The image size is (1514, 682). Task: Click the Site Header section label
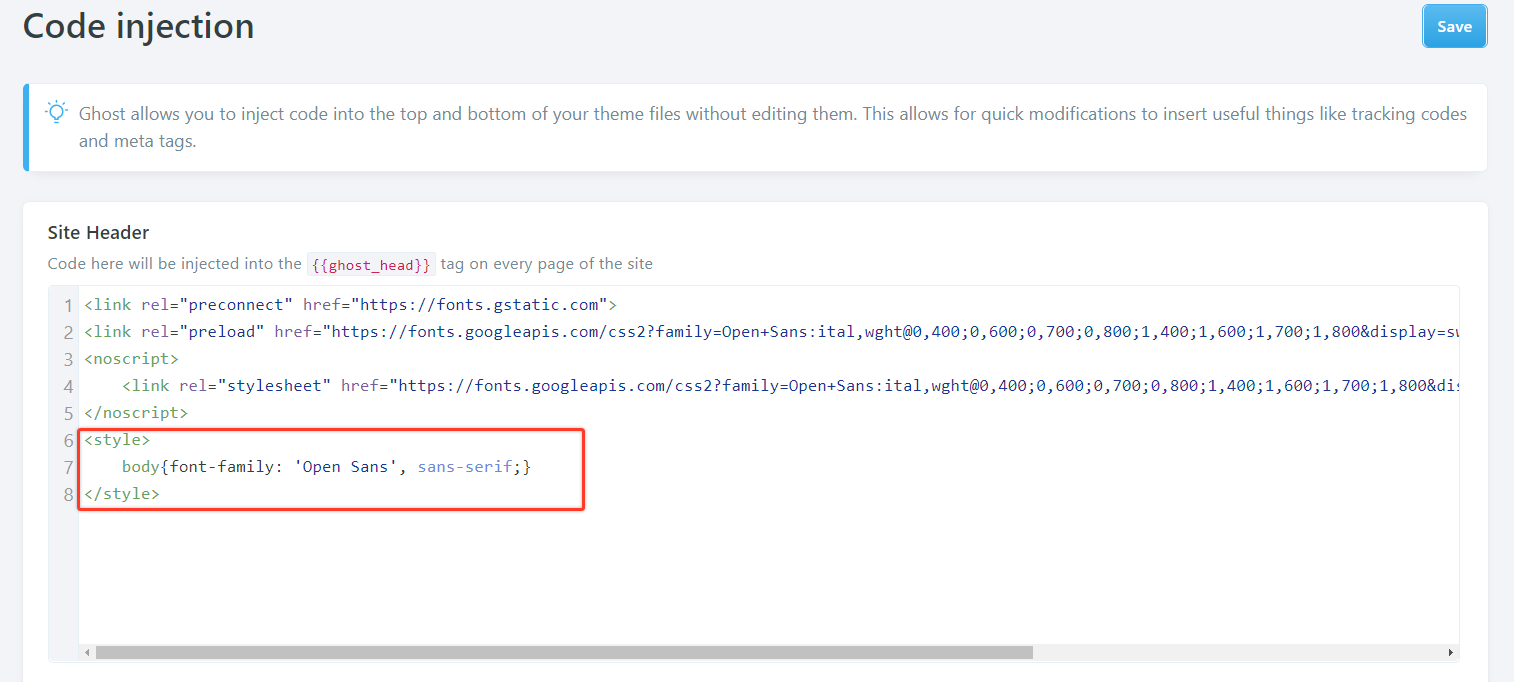point(98,232)
